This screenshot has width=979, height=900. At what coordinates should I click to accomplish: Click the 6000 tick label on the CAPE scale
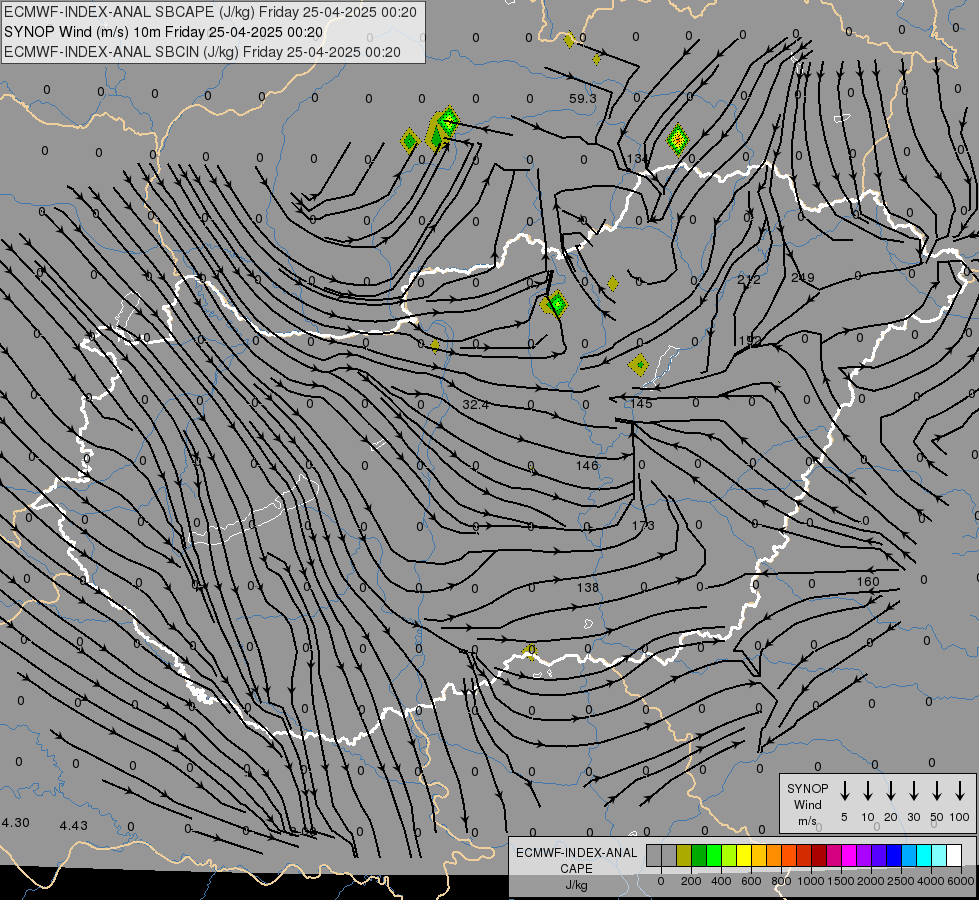click(961, 881)
